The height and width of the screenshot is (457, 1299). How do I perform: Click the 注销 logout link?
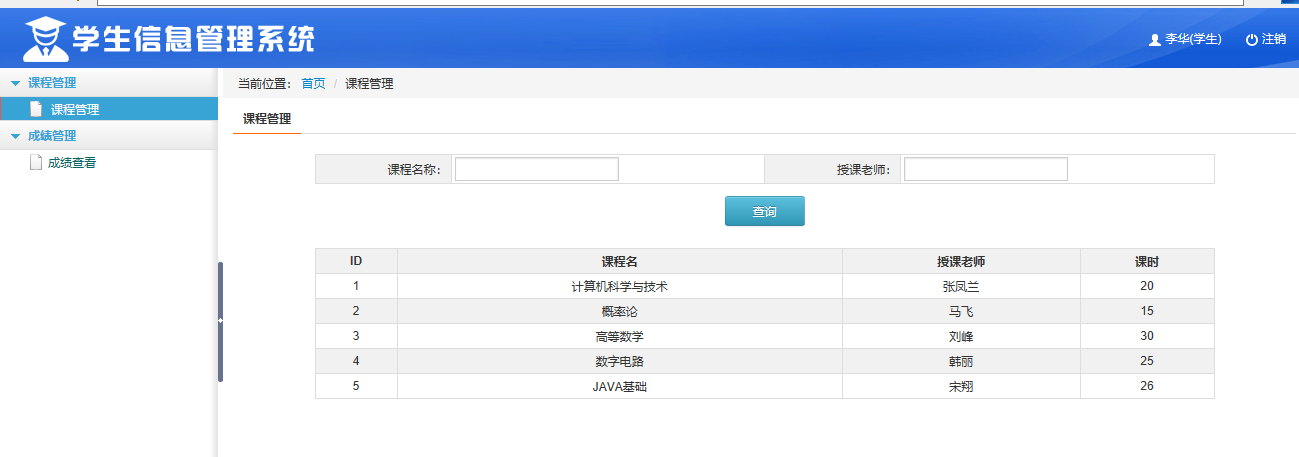click(x=1274, y=39)
